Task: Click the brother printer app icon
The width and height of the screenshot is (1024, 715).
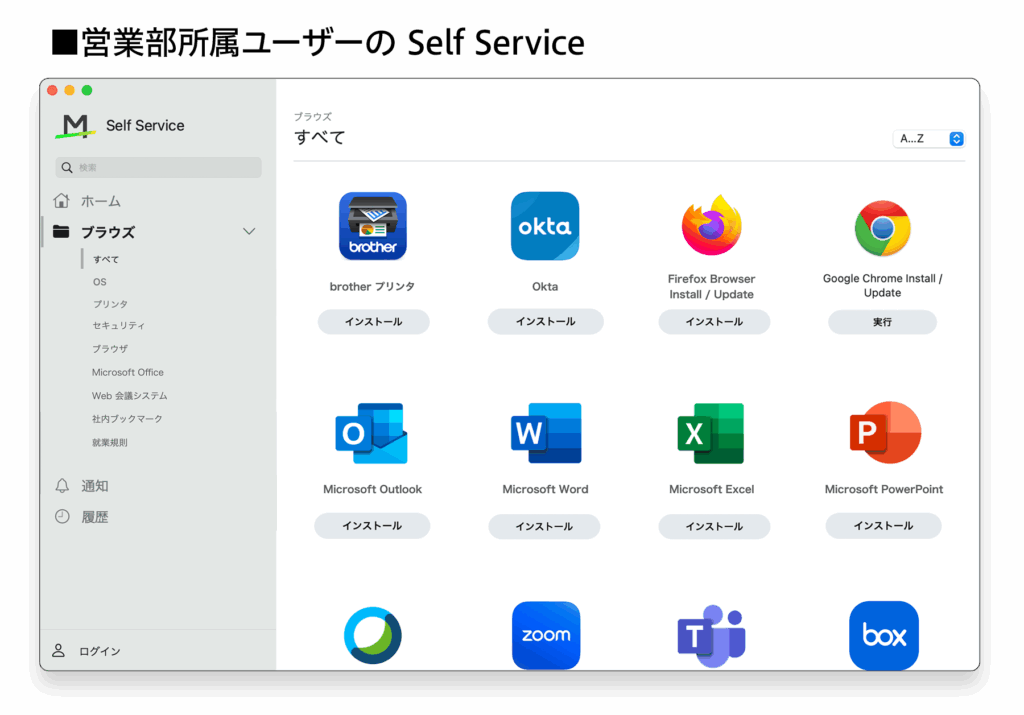Action: tap(372, 226)
